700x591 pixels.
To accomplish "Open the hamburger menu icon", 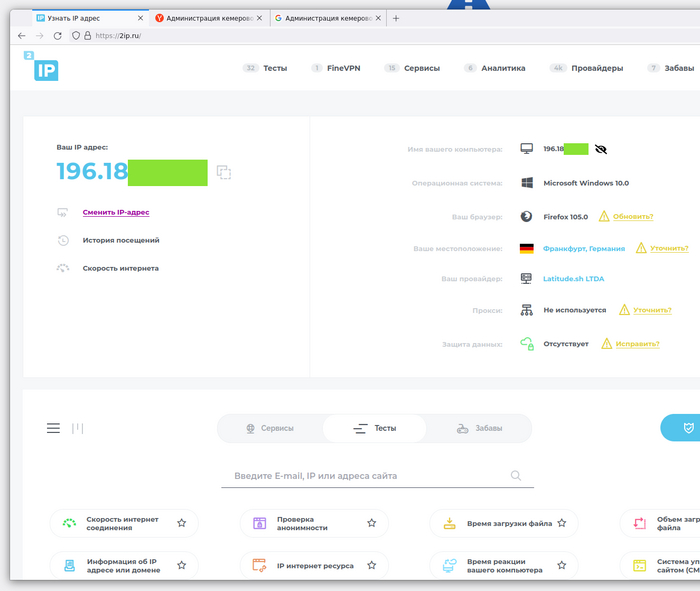I will coord(53,428).
